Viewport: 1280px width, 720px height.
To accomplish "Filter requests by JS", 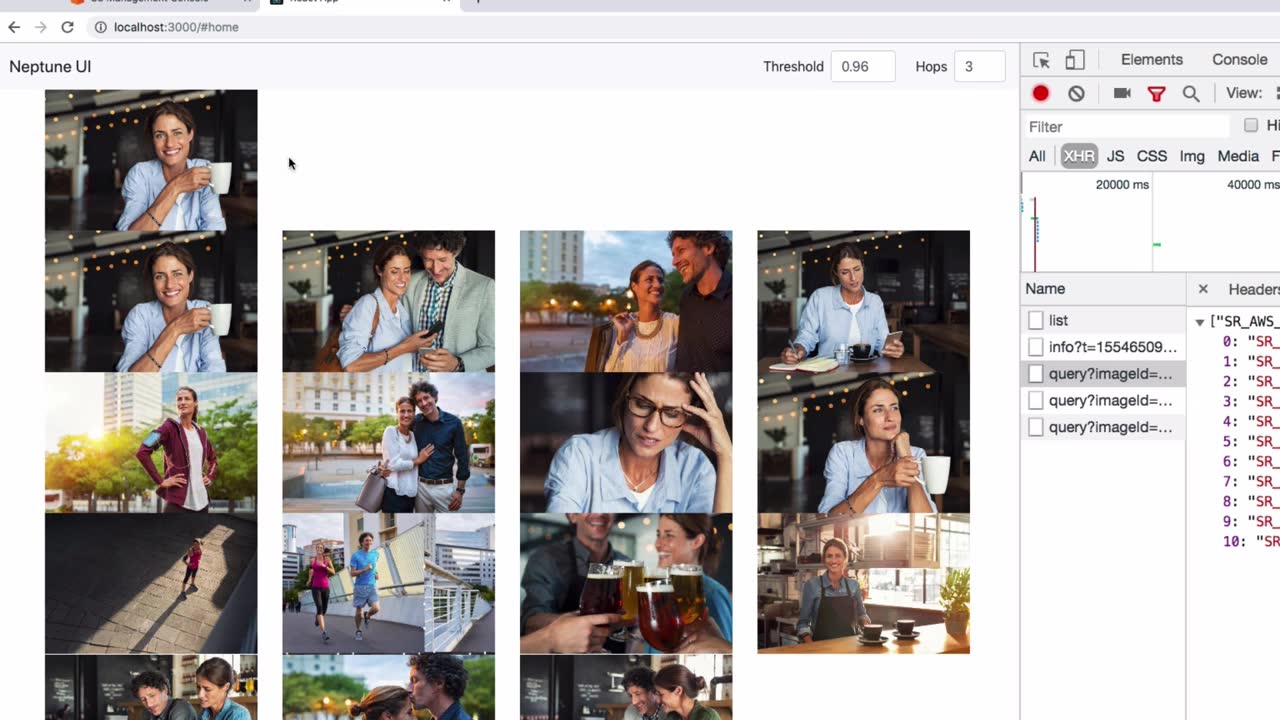I will [x=1115, y=156].
